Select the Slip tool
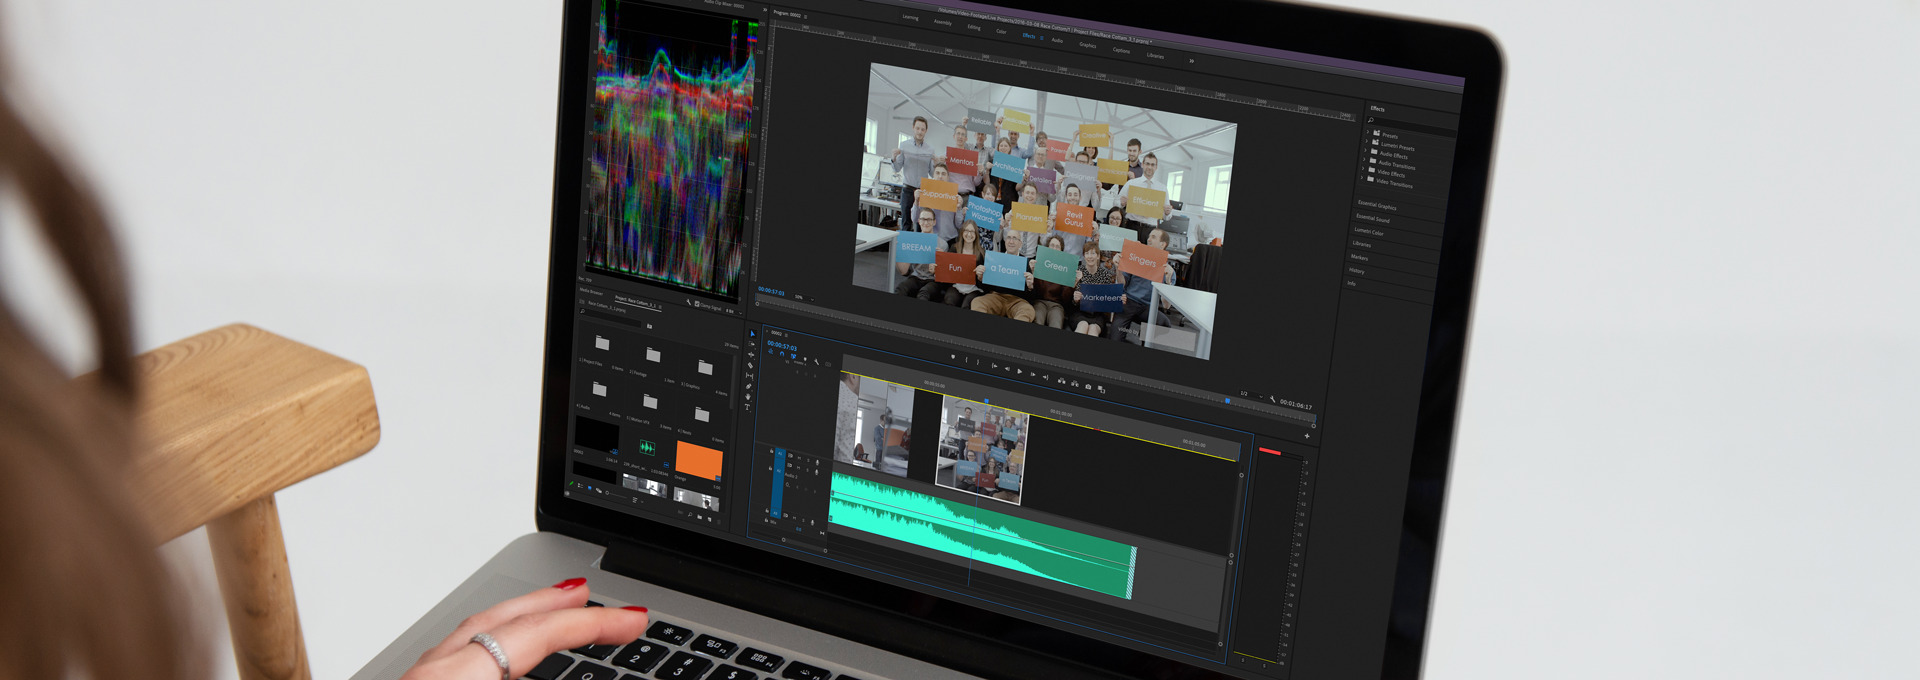This screenshot has height=680, width=1920. [750, 376]
